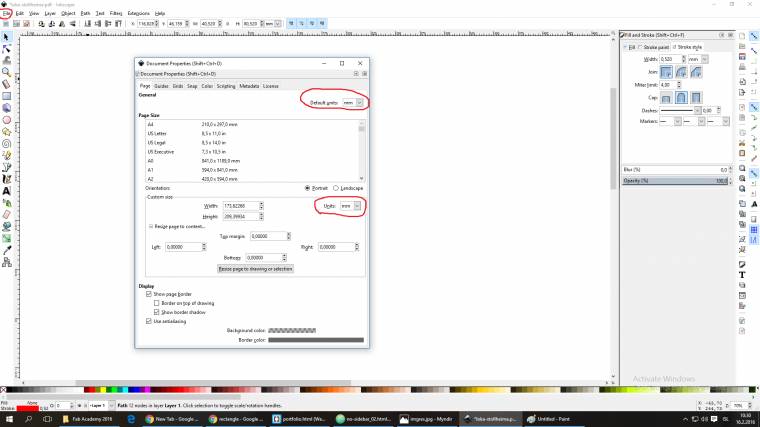Image resolution: width=760 pixels, height=427 pixels.
Task: Open the File menu
Action: pos(6,13)
